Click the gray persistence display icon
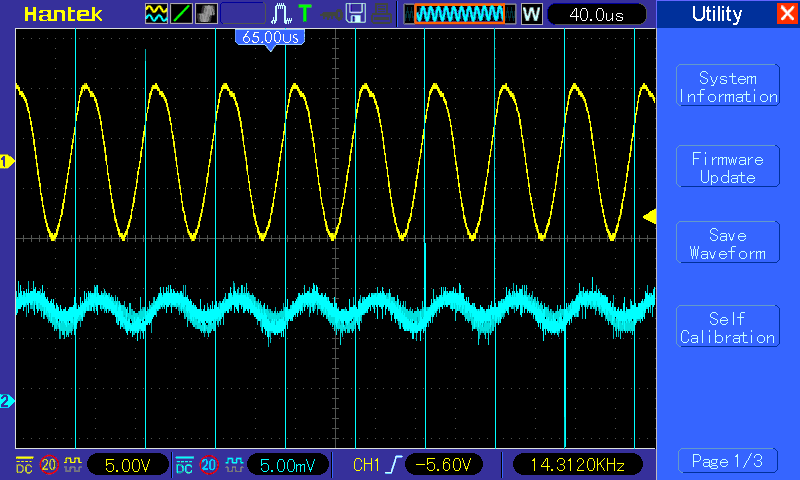The image size is (800, 480). pyautogui.click(x=206, y=14)
